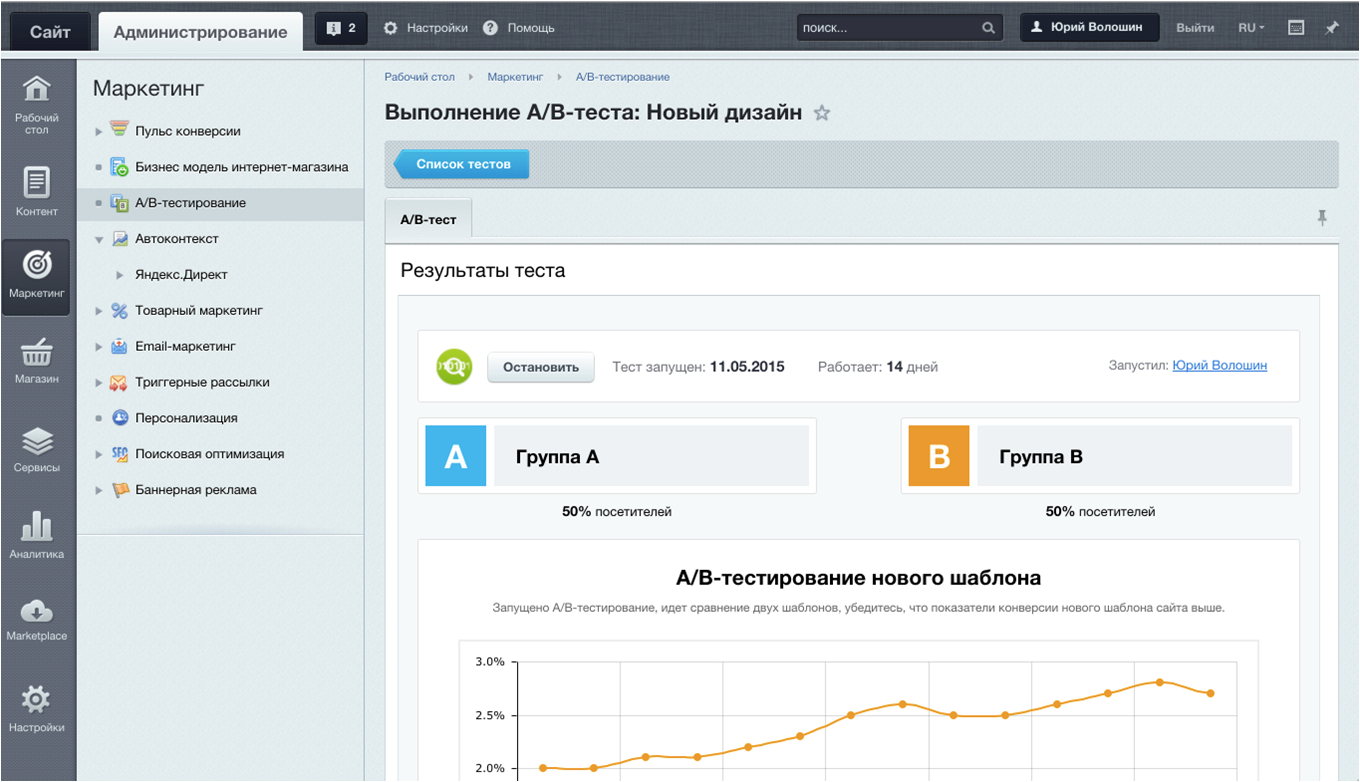Expand the Товарный маркетинг node
The image size is (1360, 782).
(x=99, y=311)
